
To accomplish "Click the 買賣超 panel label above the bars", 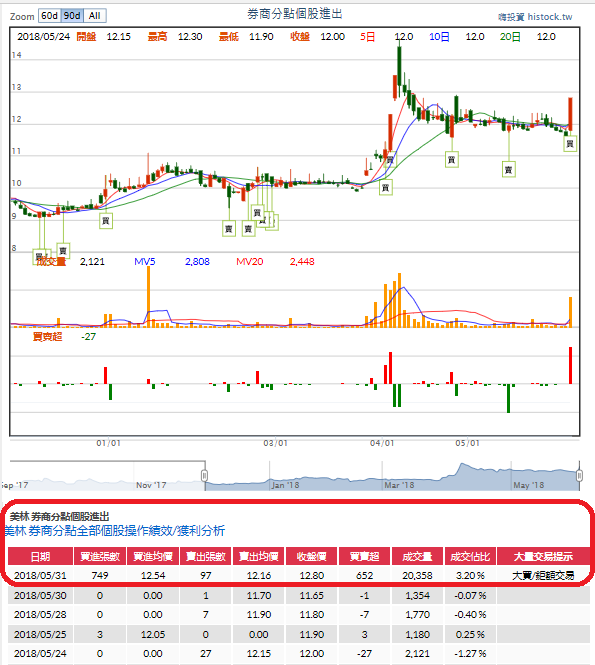I will [47, 337].
